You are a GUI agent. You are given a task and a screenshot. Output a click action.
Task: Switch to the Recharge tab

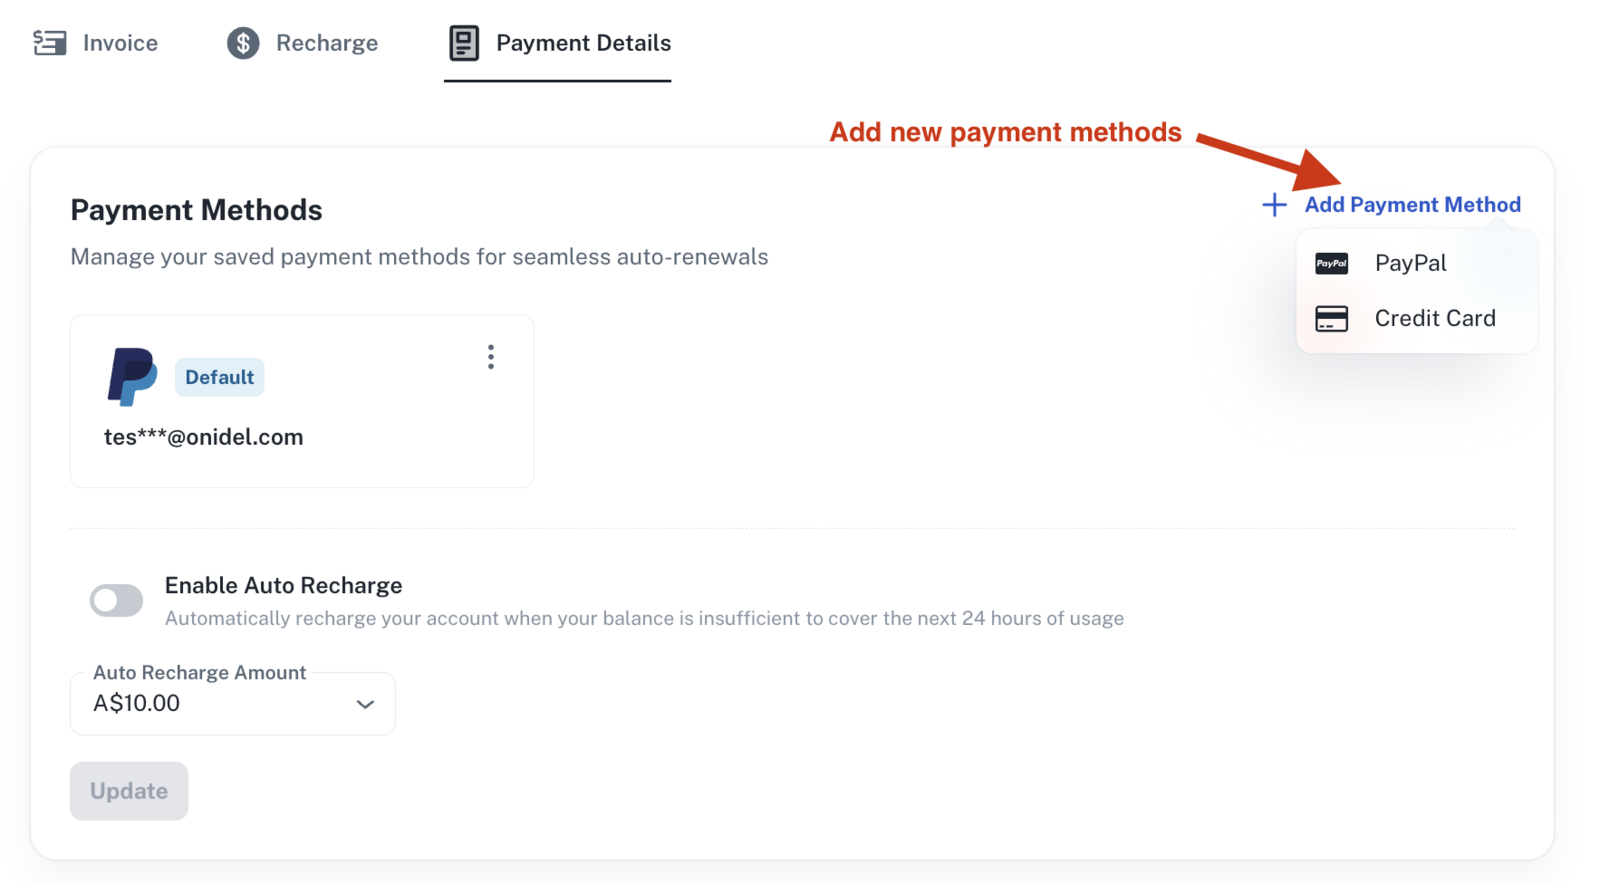(x=302, y=43)
